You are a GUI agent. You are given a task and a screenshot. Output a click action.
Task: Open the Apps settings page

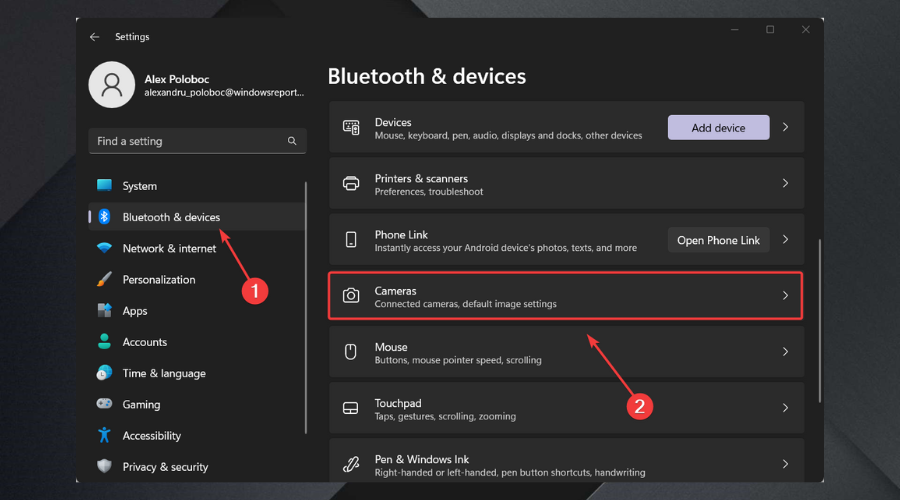pos(197,310)
